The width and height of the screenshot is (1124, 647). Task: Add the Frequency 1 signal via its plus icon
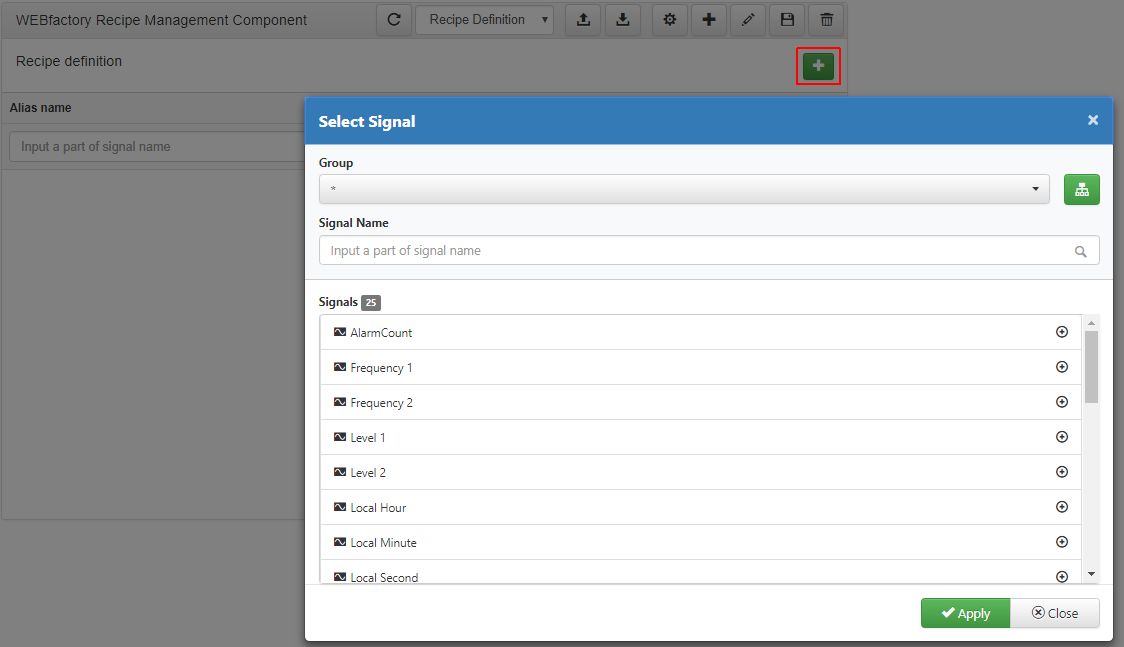(x=1062, y=367)
